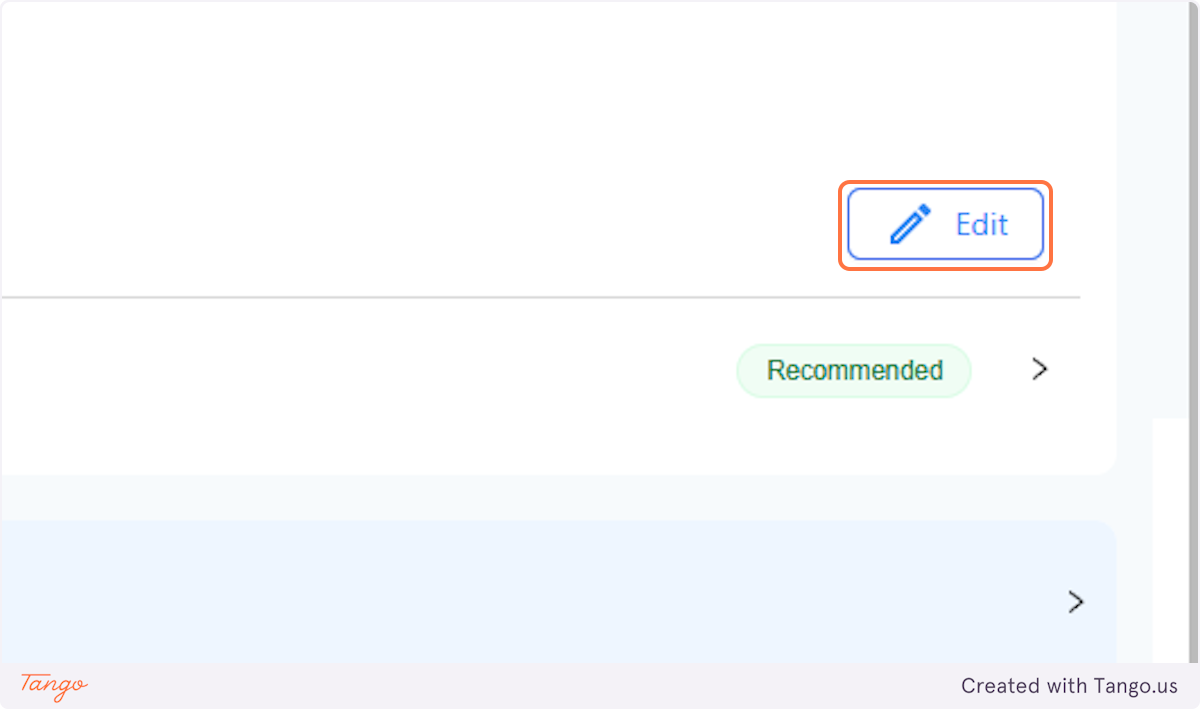The image size is (1200, 709).
Task: Open the chevron next to Recommended
Action: (x=1040, y=369)
